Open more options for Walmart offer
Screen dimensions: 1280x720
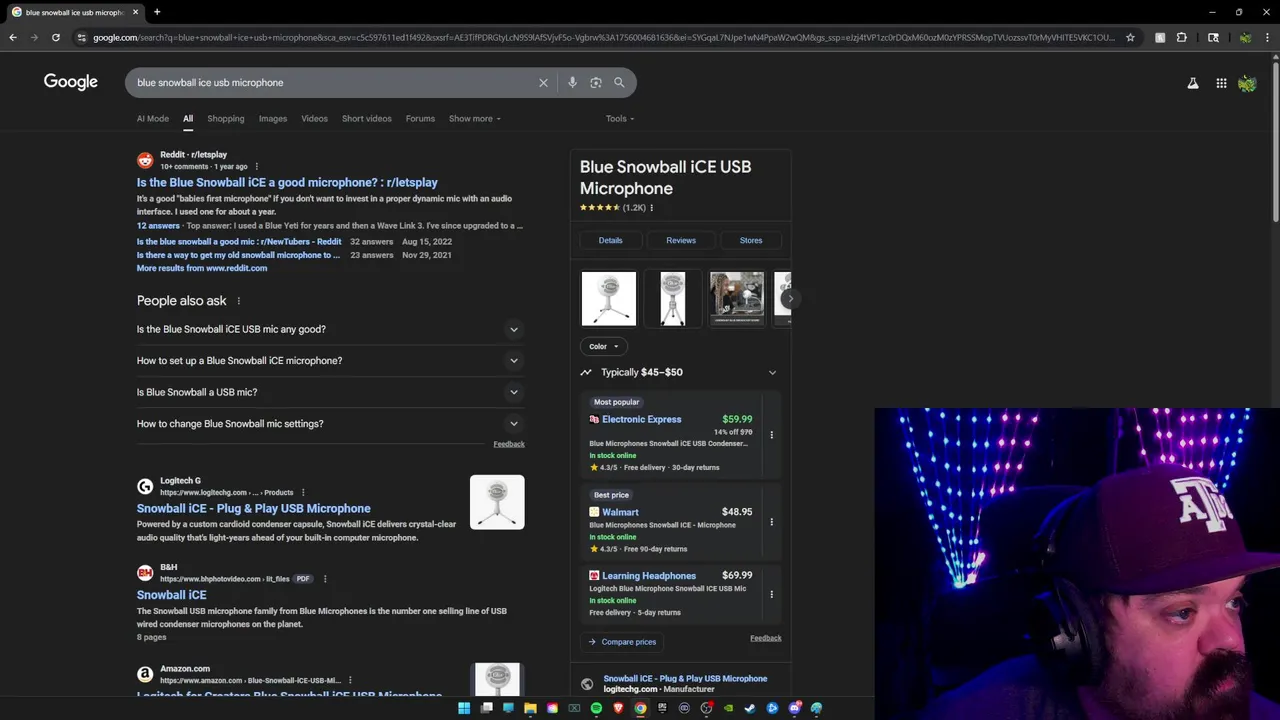point(771,522)
